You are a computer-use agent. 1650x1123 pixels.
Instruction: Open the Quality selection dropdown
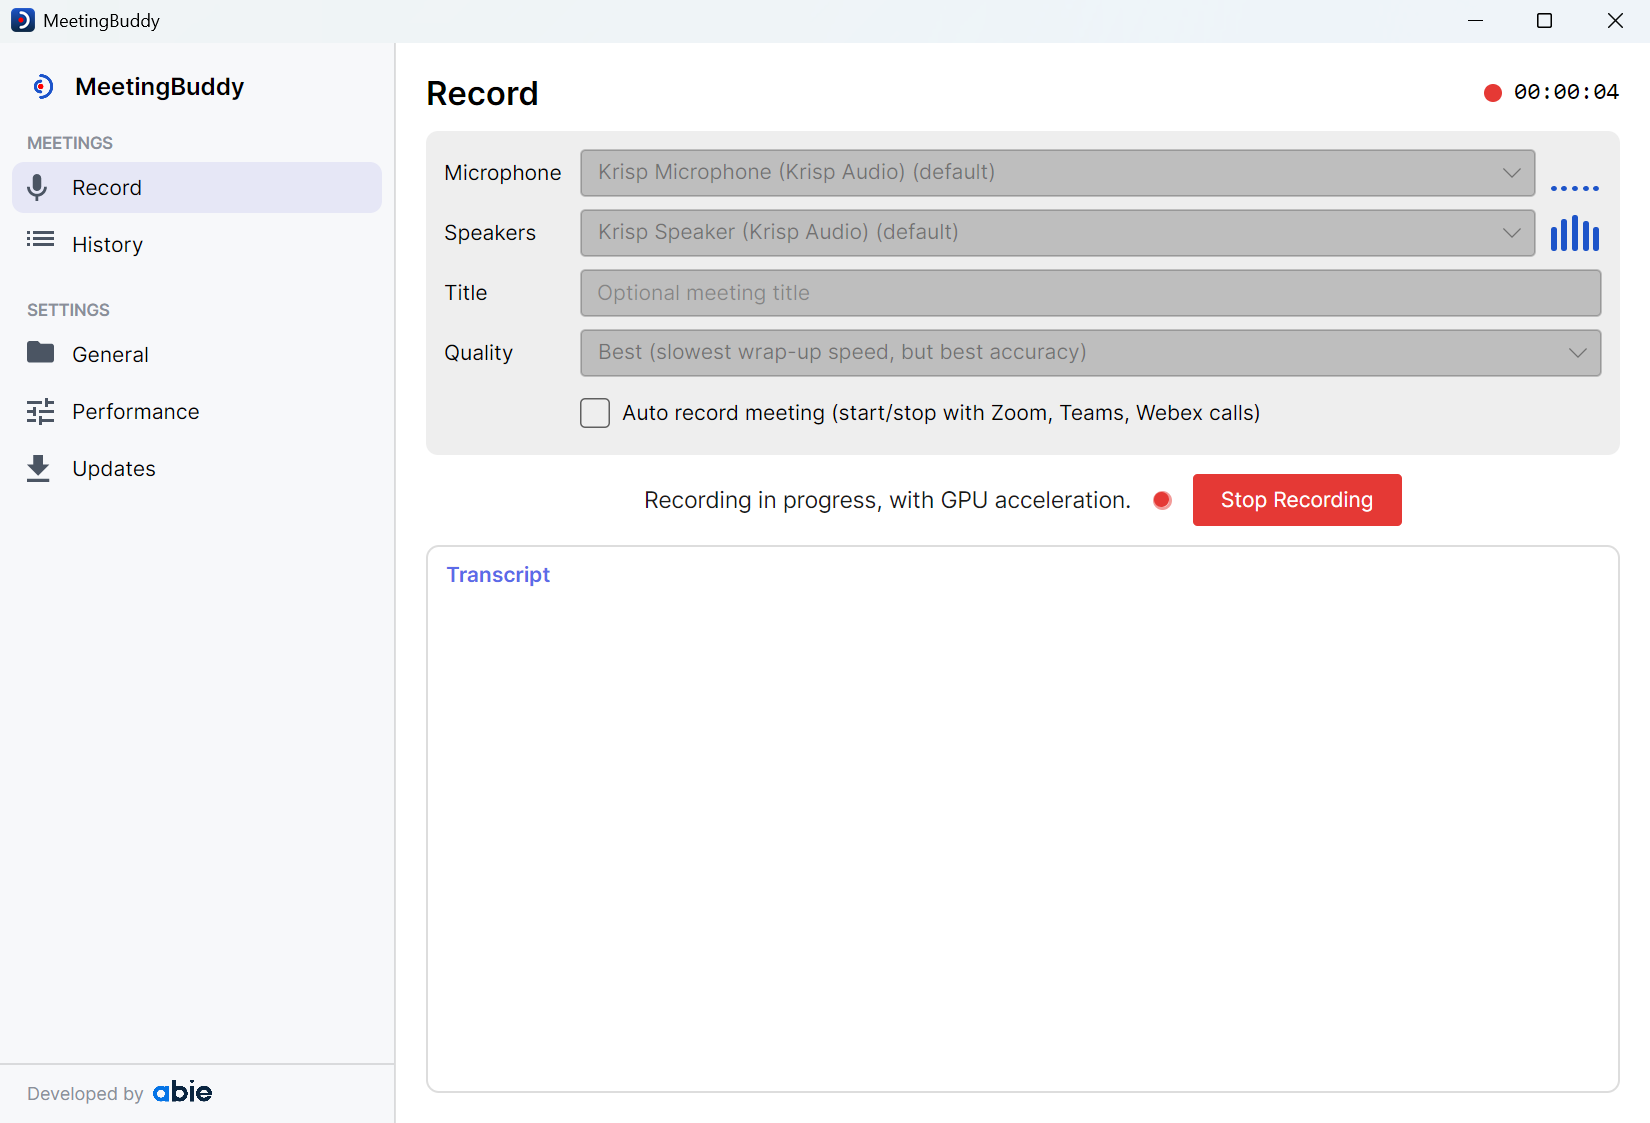[1090, 353]
